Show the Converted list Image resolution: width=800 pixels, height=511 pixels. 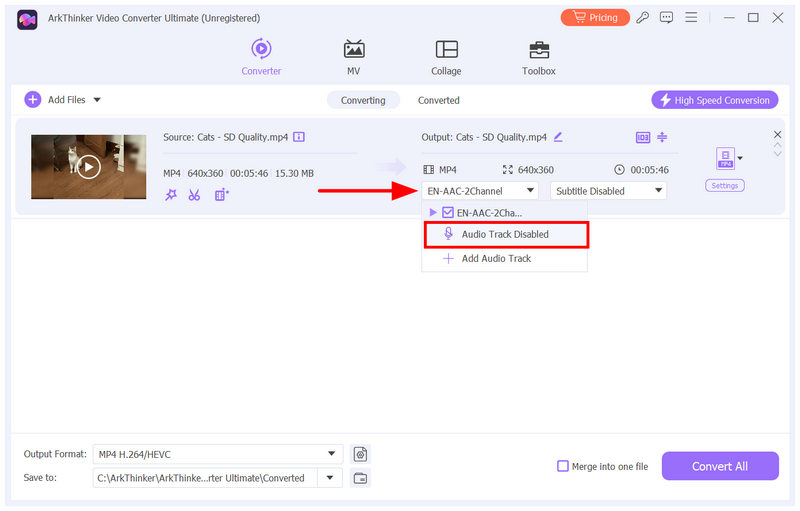coord(439,100)
